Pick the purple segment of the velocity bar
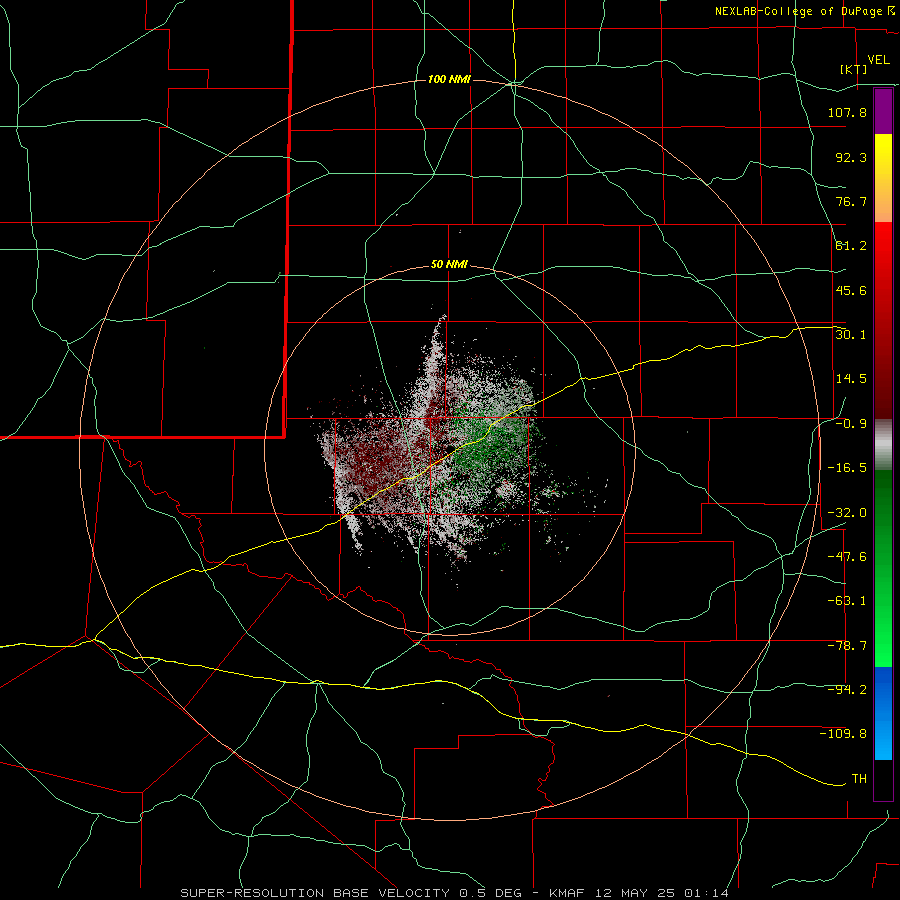Screen dimensions: 900x900 click(883, 111)
